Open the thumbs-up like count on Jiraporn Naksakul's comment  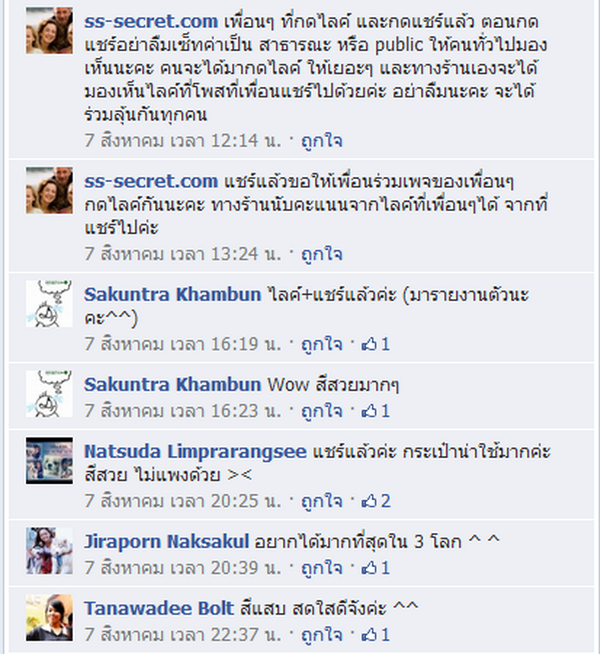point(376,568)
